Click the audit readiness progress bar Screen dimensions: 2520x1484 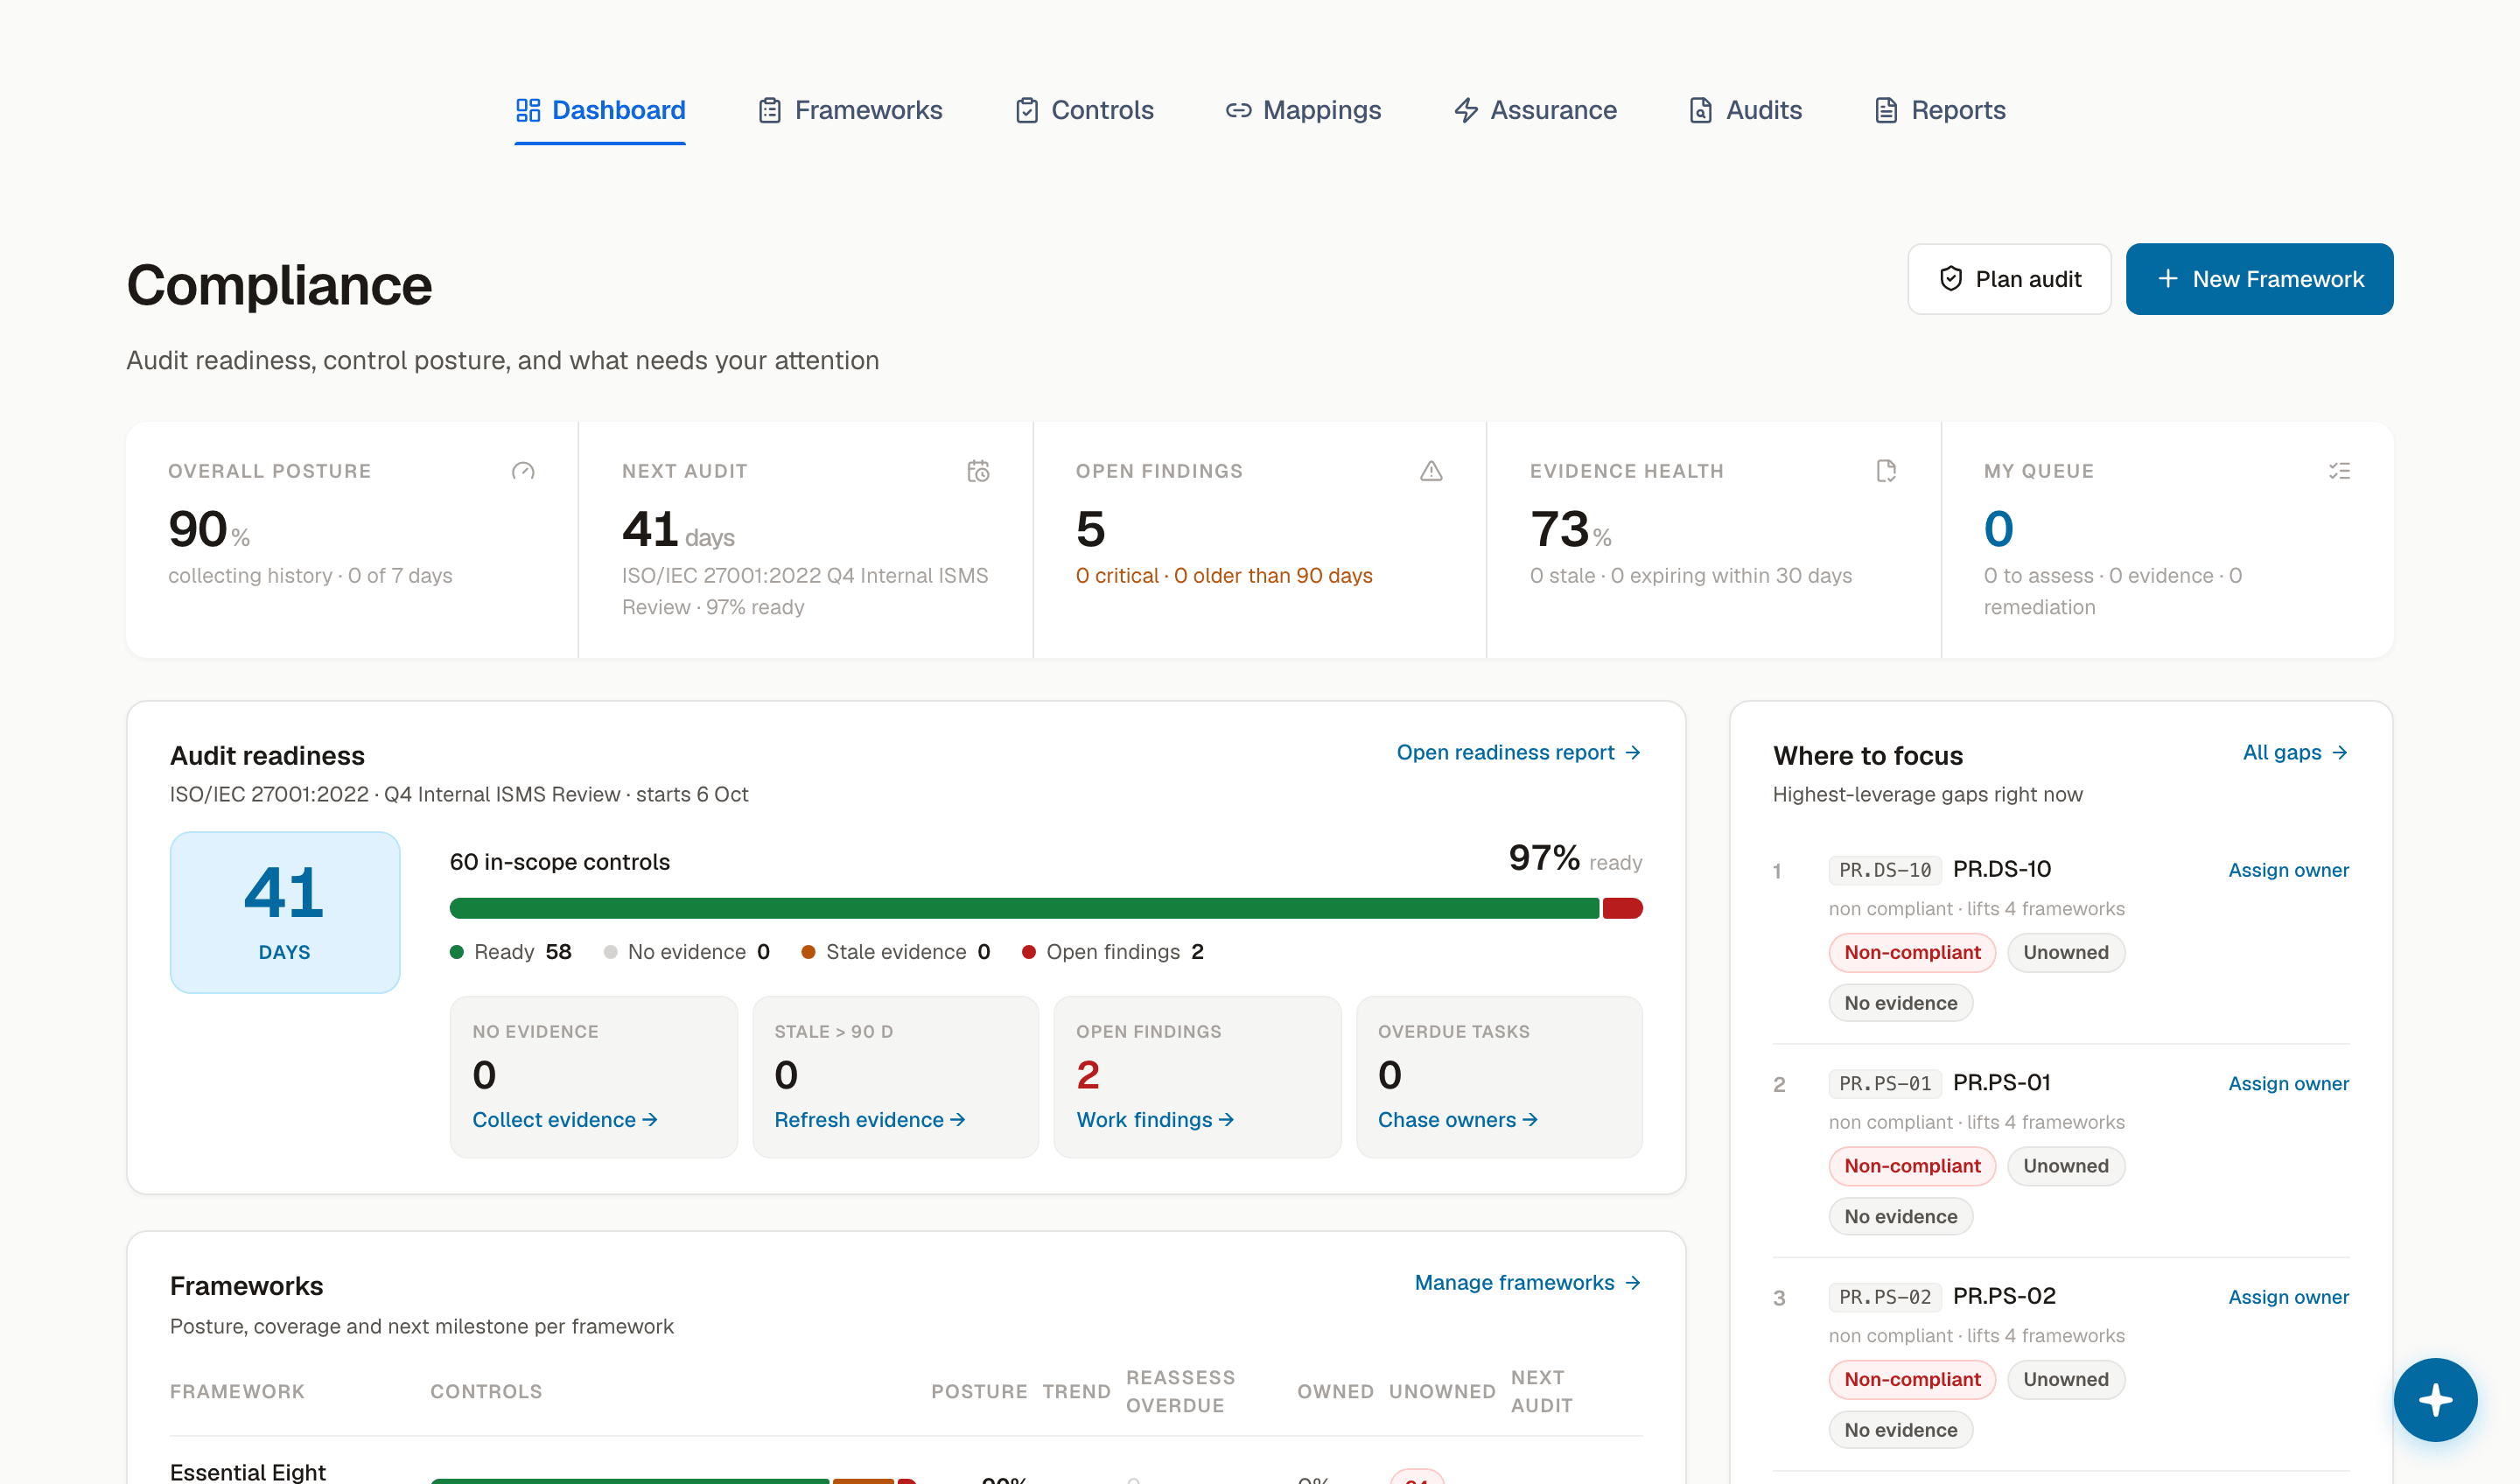point(1046,908)
